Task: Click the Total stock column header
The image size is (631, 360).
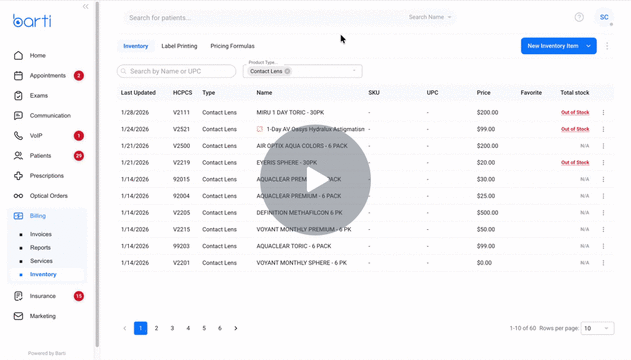Action: [x=575, y=93]
